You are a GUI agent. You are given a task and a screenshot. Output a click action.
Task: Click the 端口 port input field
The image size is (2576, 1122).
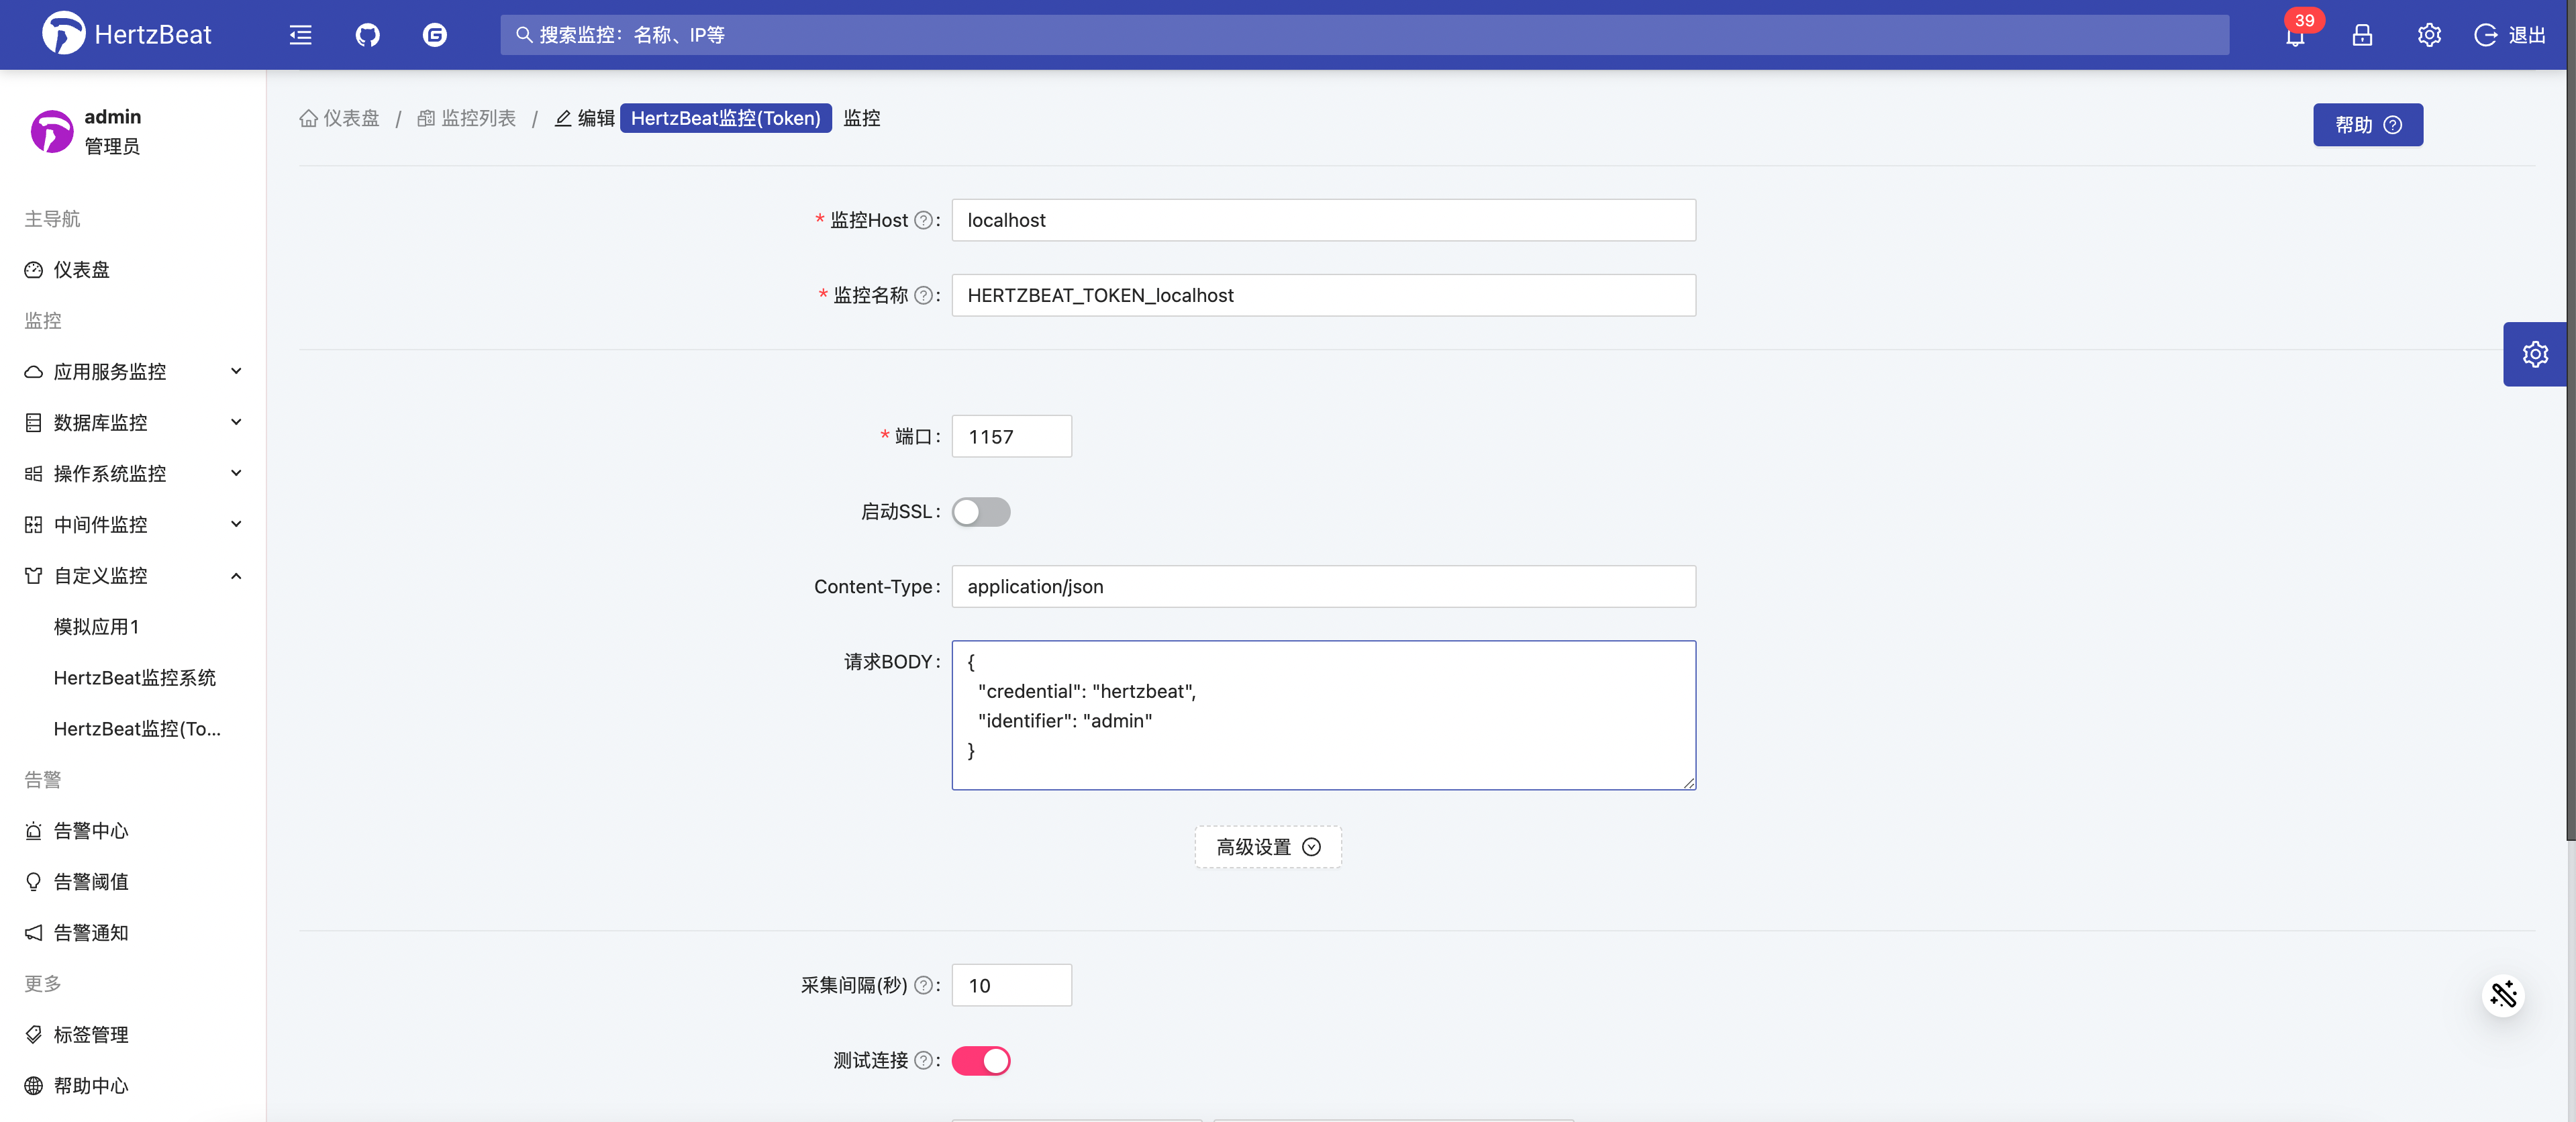1011,436
